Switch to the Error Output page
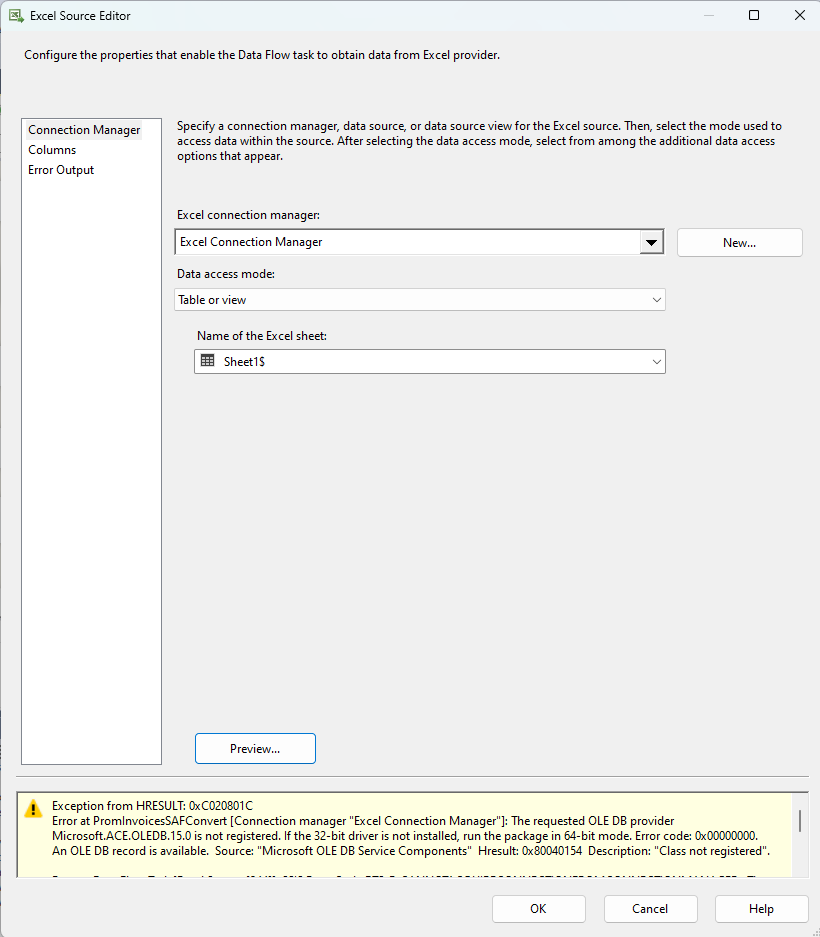The height and width of the screenshot is (937, 820). coord(60,169)
